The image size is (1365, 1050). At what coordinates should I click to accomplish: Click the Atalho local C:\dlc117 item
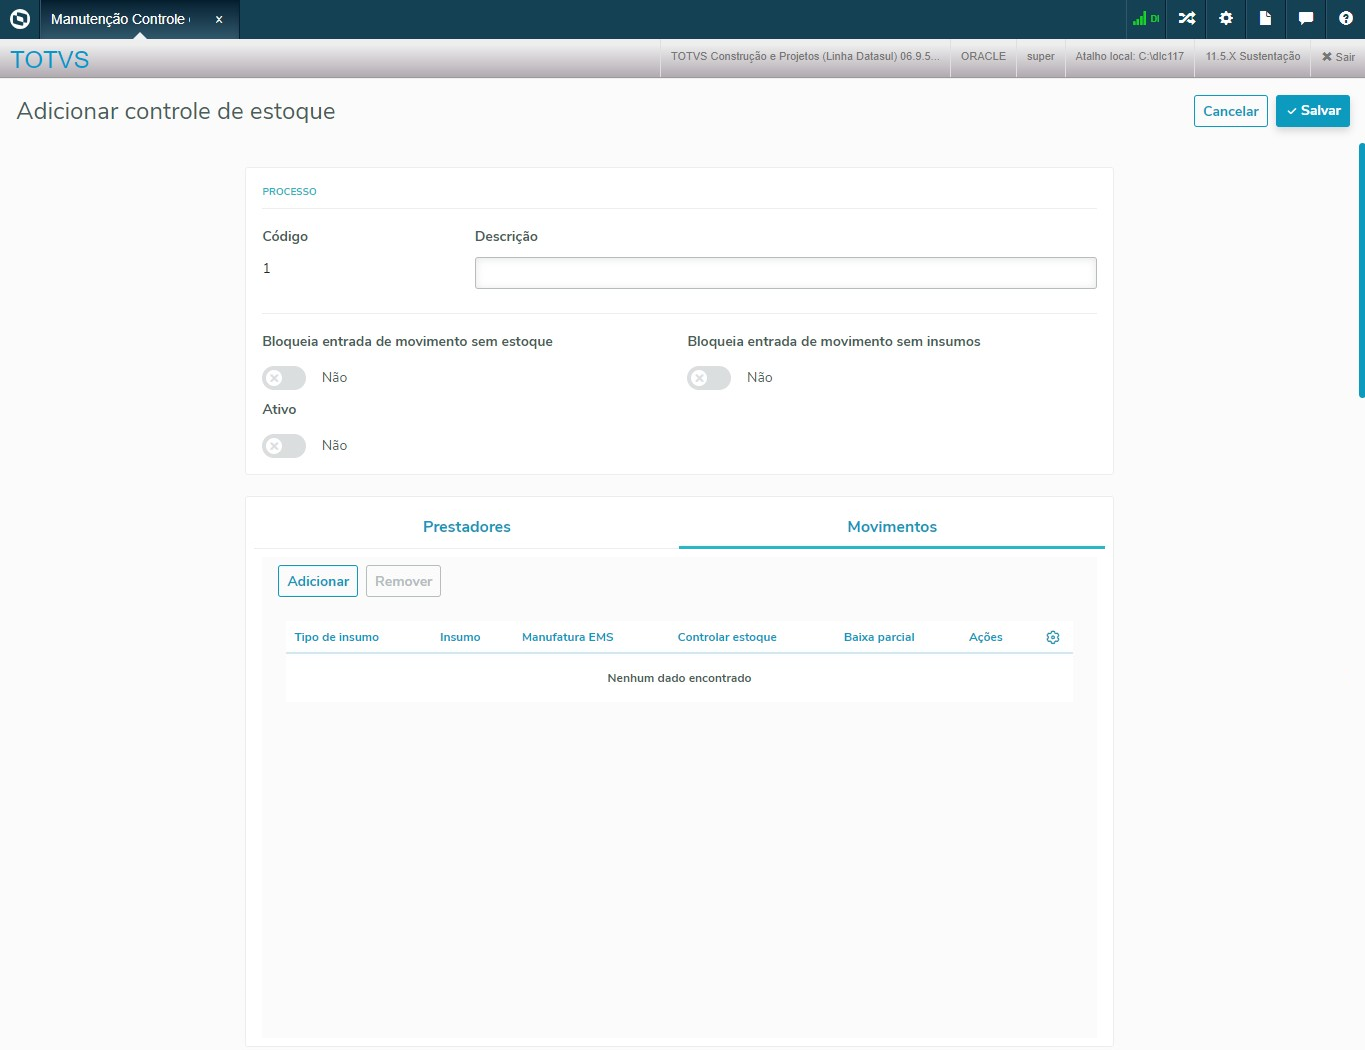coord(1130,57)
